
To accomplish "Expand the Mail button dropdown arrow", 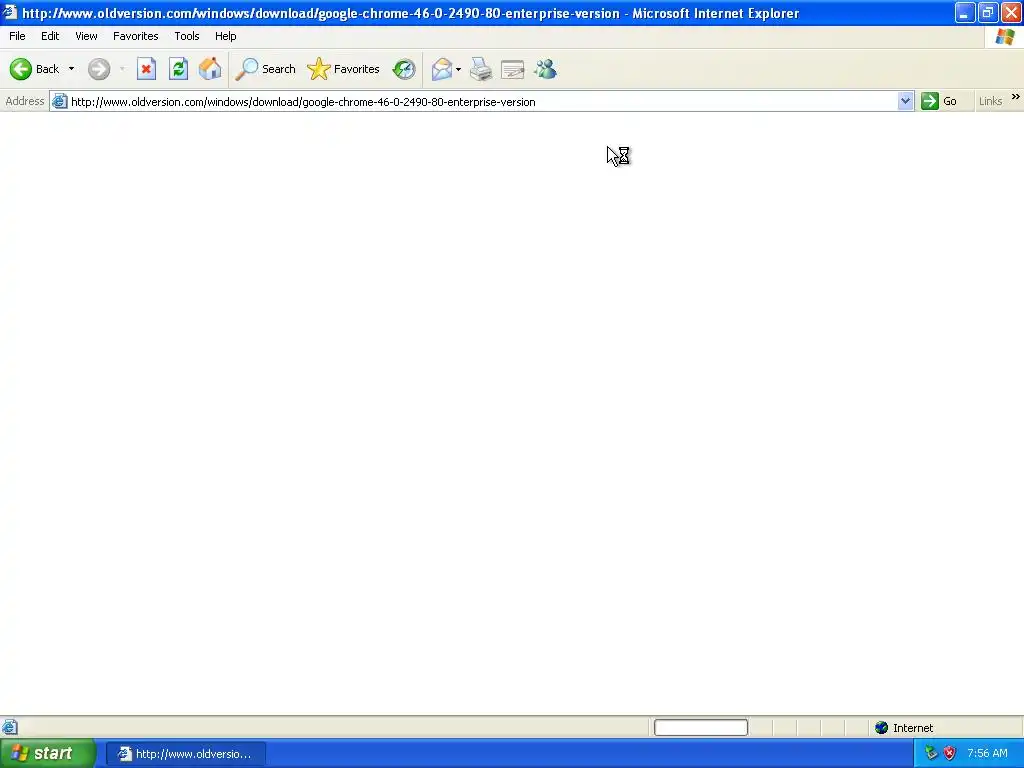I will pos(458,69).
